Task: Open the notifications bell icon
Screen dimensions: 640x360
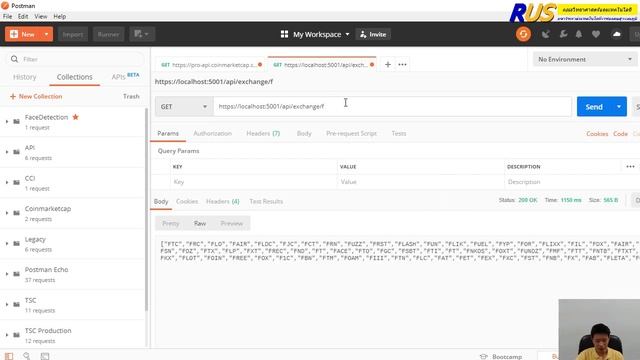Action: [x=579, y=34]
